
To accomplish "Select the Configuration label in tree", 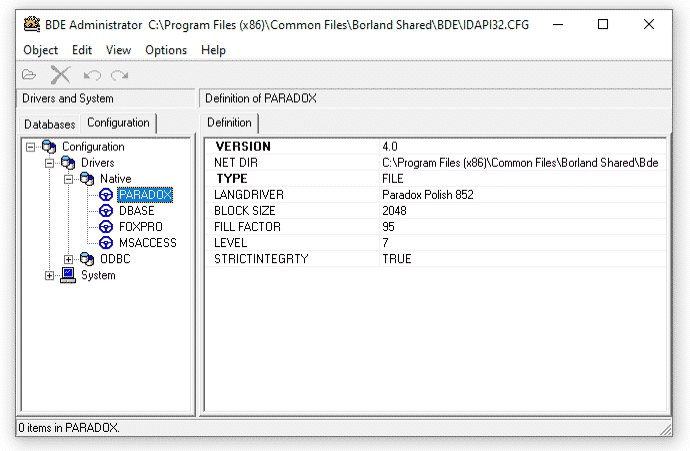I will tap(93, 147).
